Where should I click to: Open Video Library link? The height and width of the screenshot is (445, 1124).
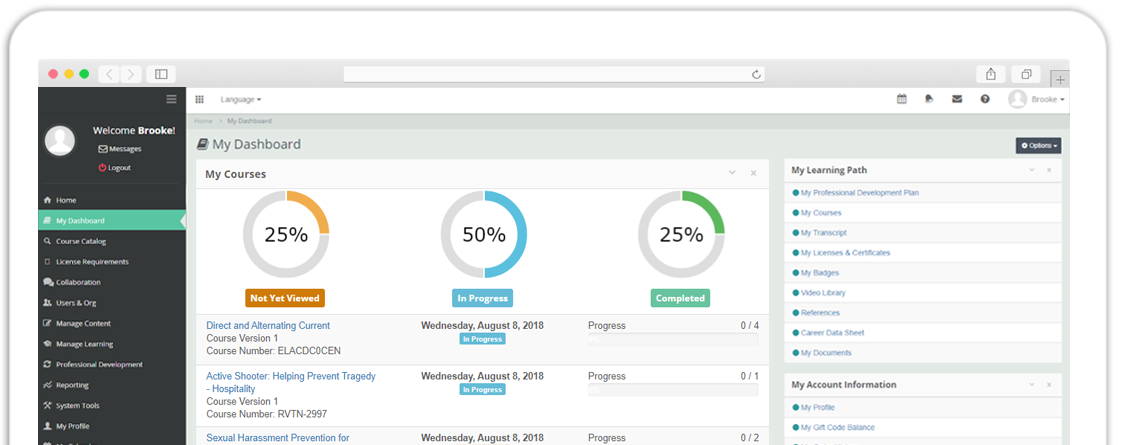click(x=823, y=293)
